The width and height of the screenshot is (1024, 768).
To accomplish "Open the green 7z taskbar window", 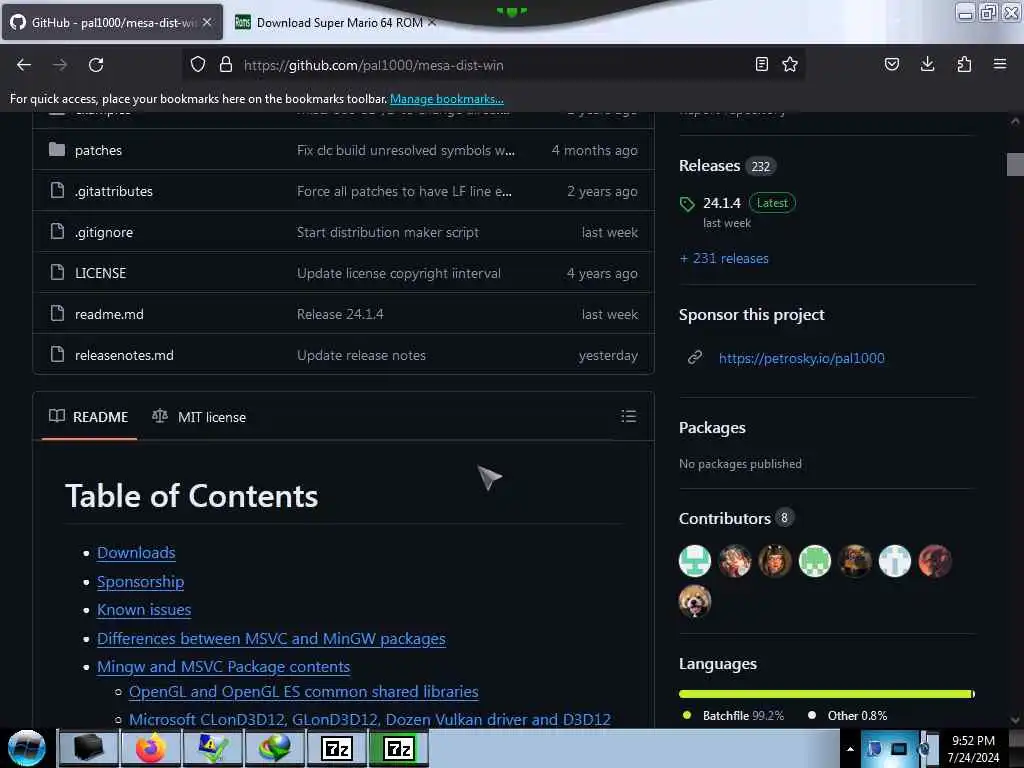I will coord(399,748).
